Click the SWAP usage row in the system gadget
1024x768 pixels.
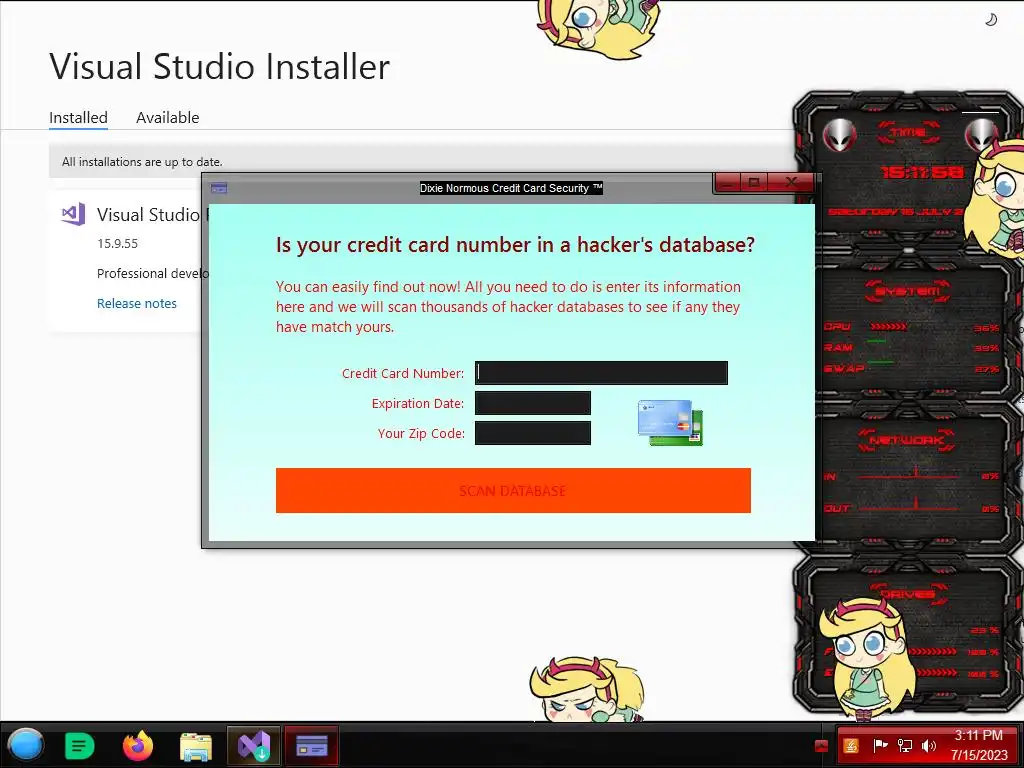point(911,368)
